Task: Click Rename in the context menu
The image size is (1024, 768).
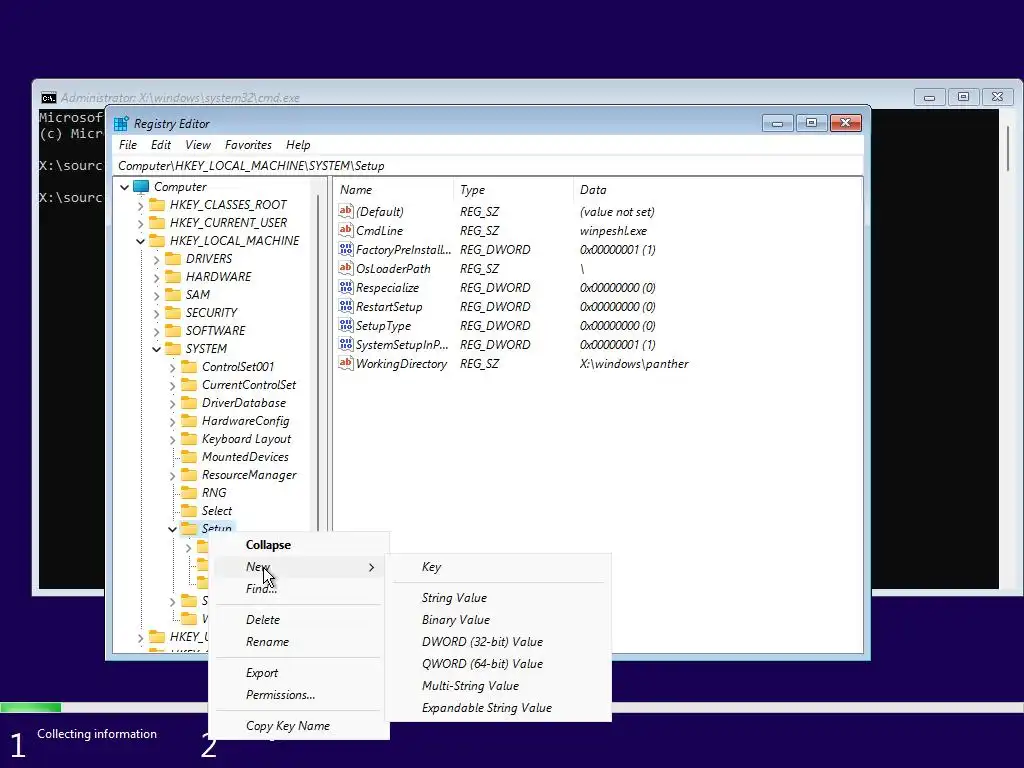Action: coord(298,642)
